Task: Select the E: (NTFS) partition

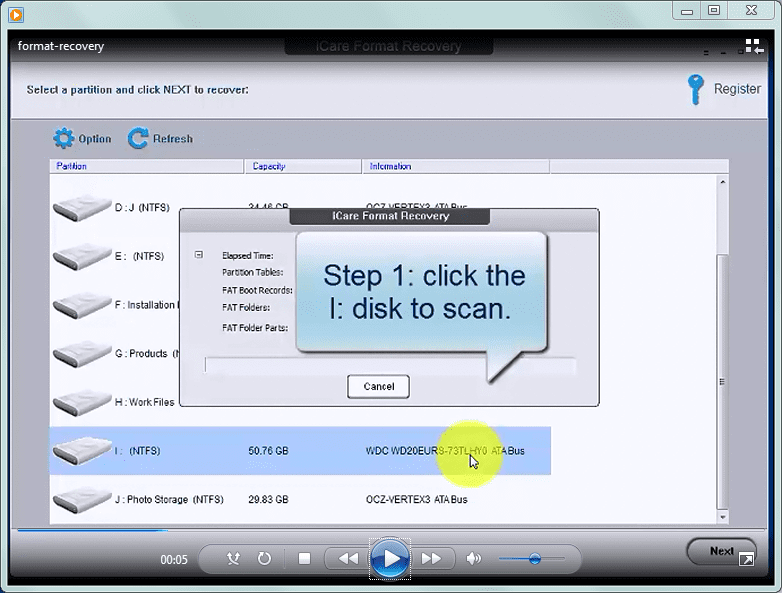Action: pos(140,256)
